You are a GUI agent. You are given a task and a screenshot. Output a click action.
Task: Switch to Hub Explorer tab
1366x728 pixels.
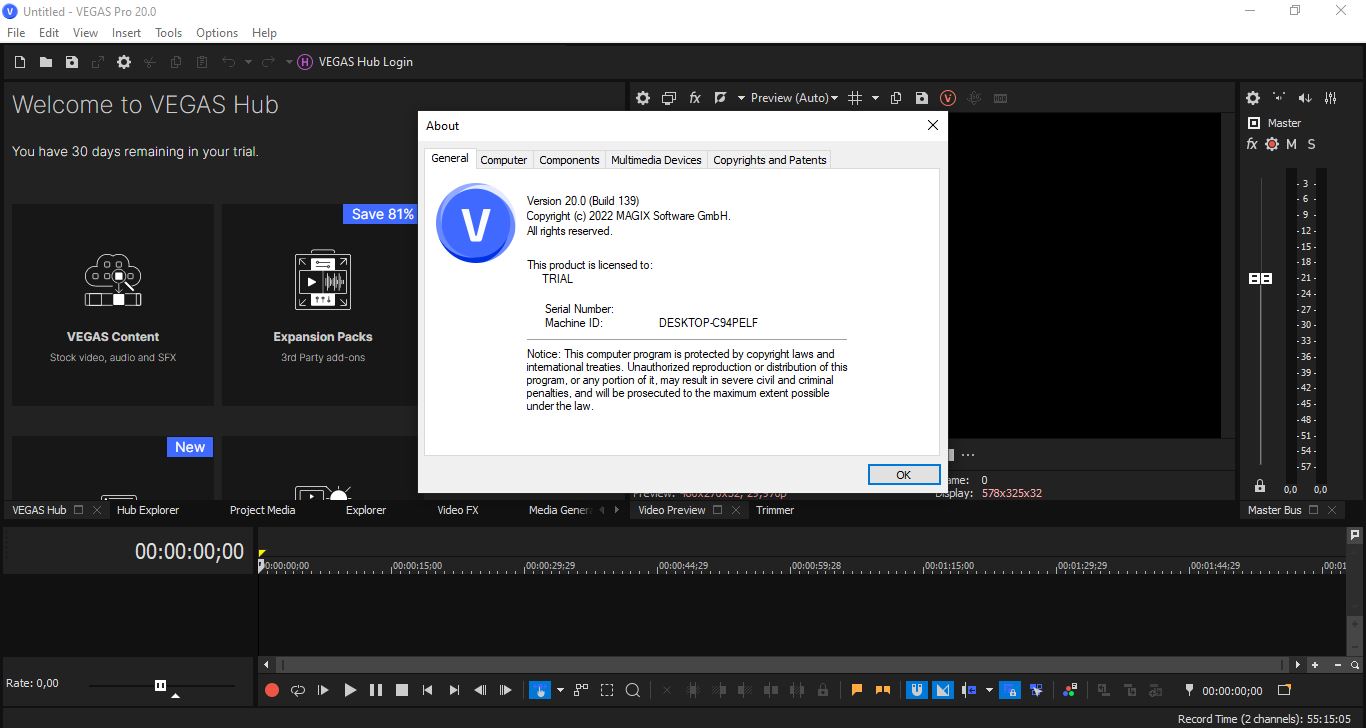148,510
